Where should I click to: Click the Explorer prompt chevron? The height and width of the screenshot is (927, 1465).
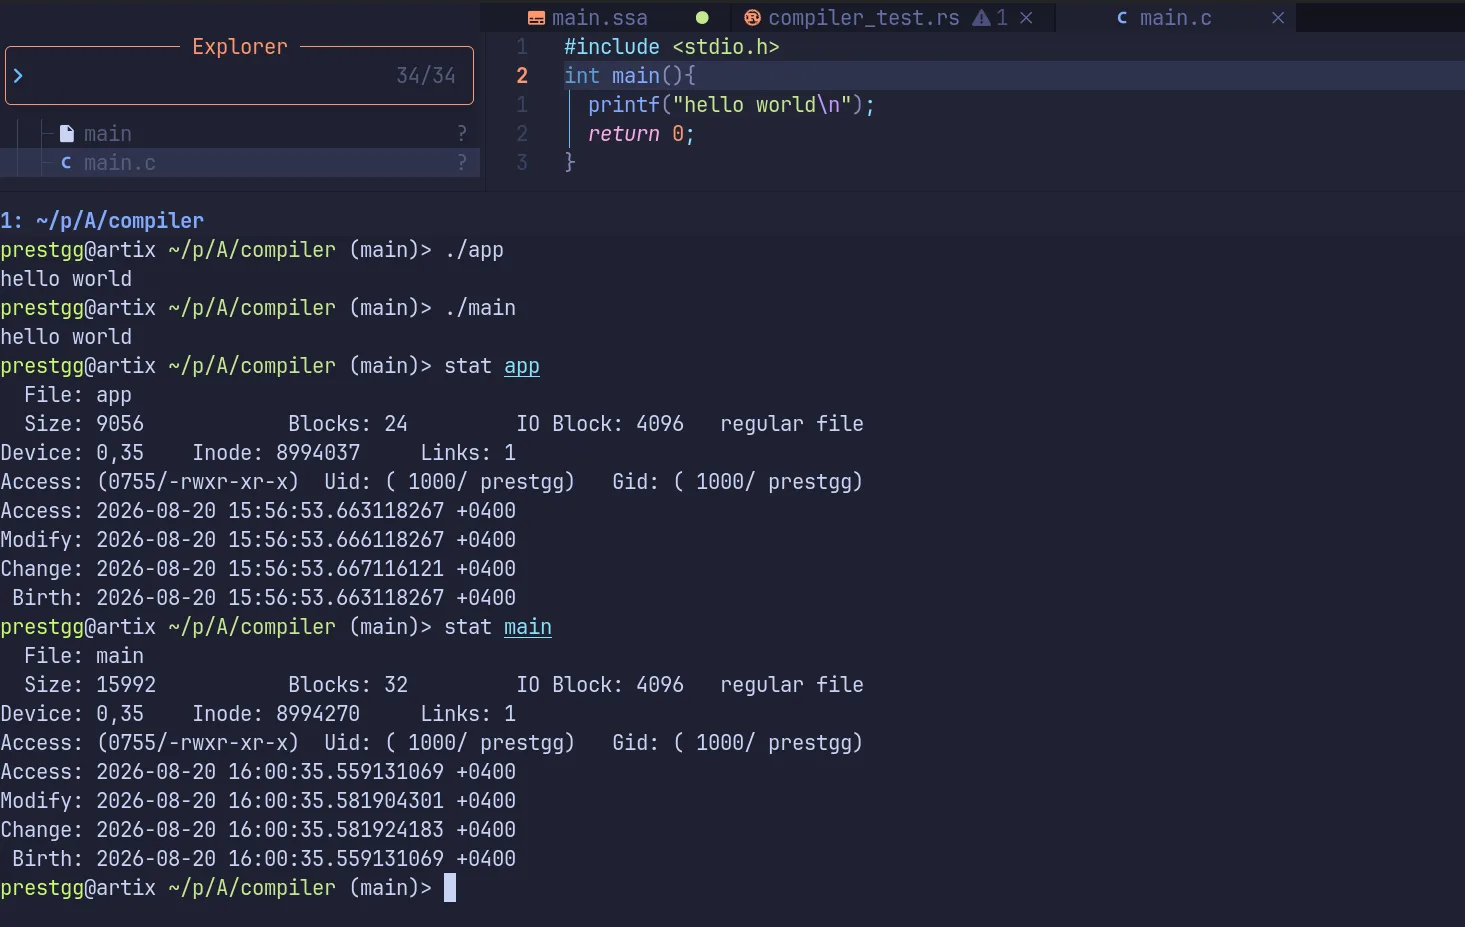pos(18,75)
